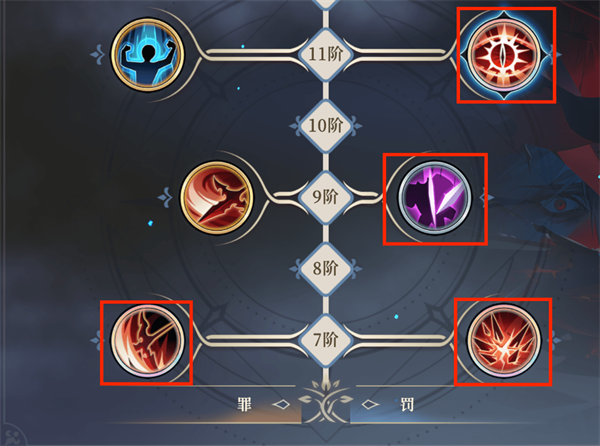Expand the fleur marker left of blue figure talent
Viewport: 600px width, 446px height.
(97, 55)
